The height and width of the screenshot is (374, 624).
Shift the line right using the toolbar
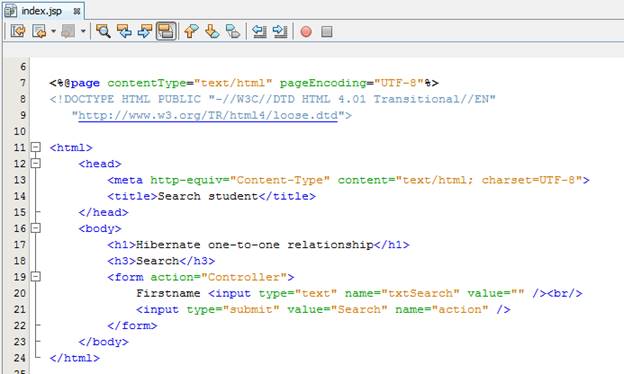pyautogui.click(x=280, y=31)
